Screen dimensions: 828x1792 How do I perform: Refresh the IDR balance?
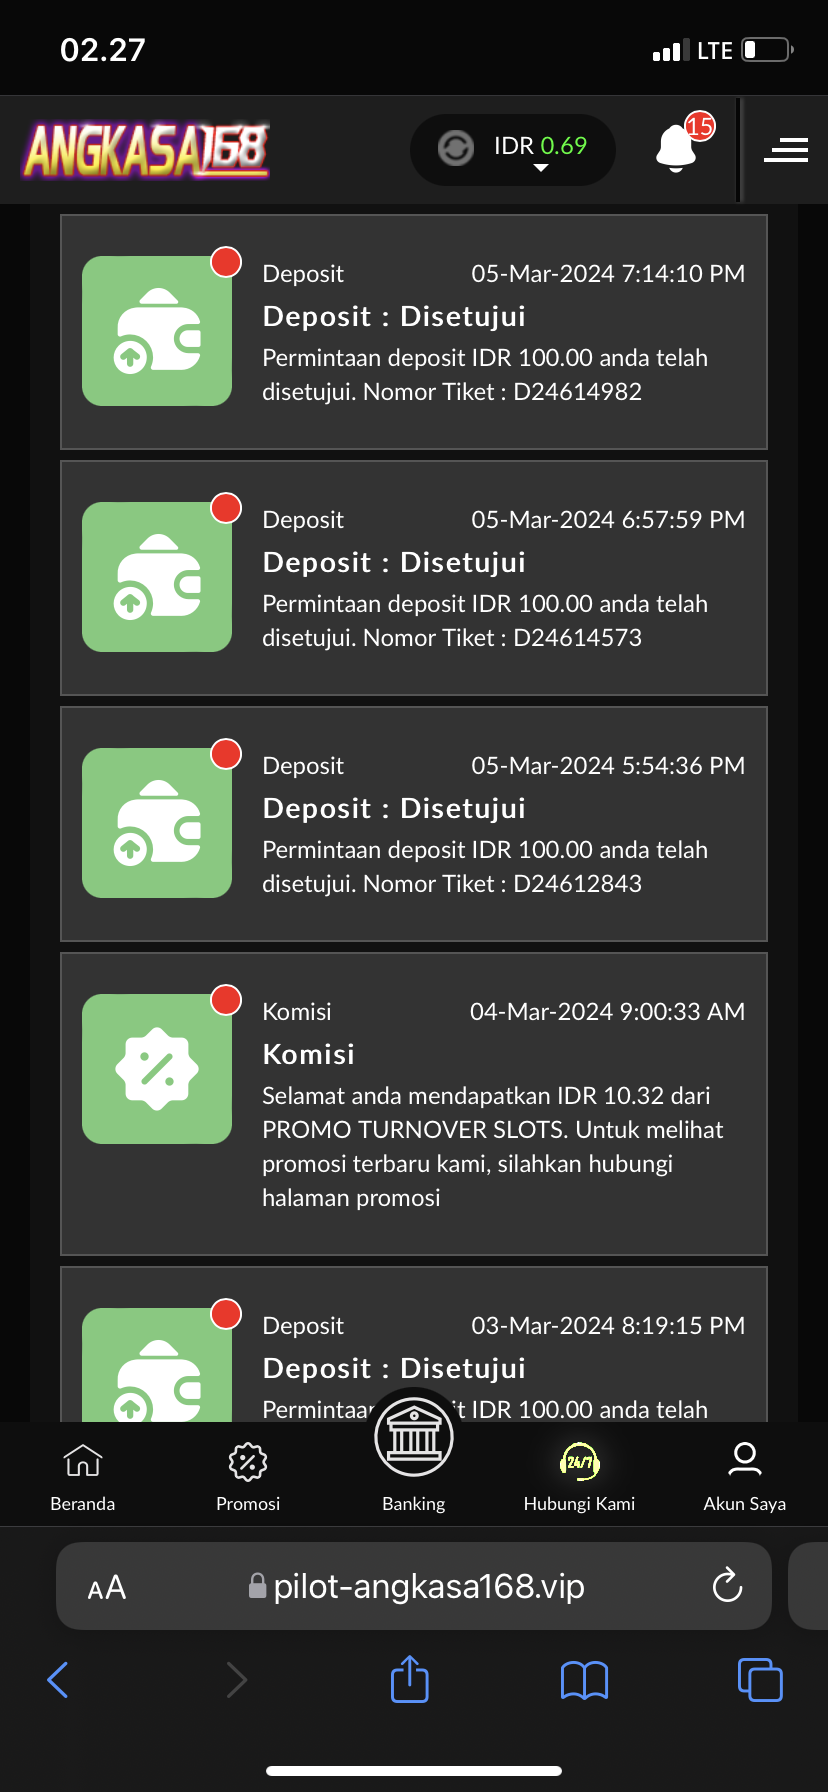pos(456,148)
